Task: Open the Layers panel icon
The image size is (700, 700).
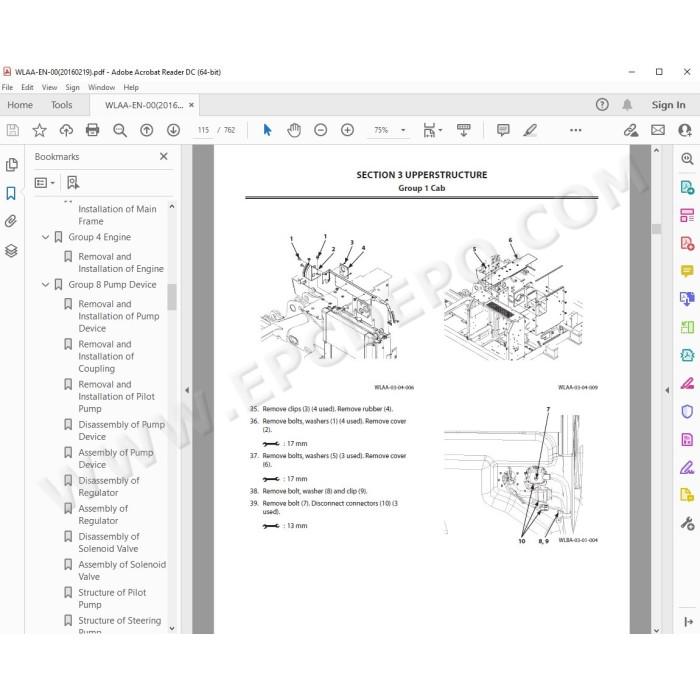Action: pos(11,251)
